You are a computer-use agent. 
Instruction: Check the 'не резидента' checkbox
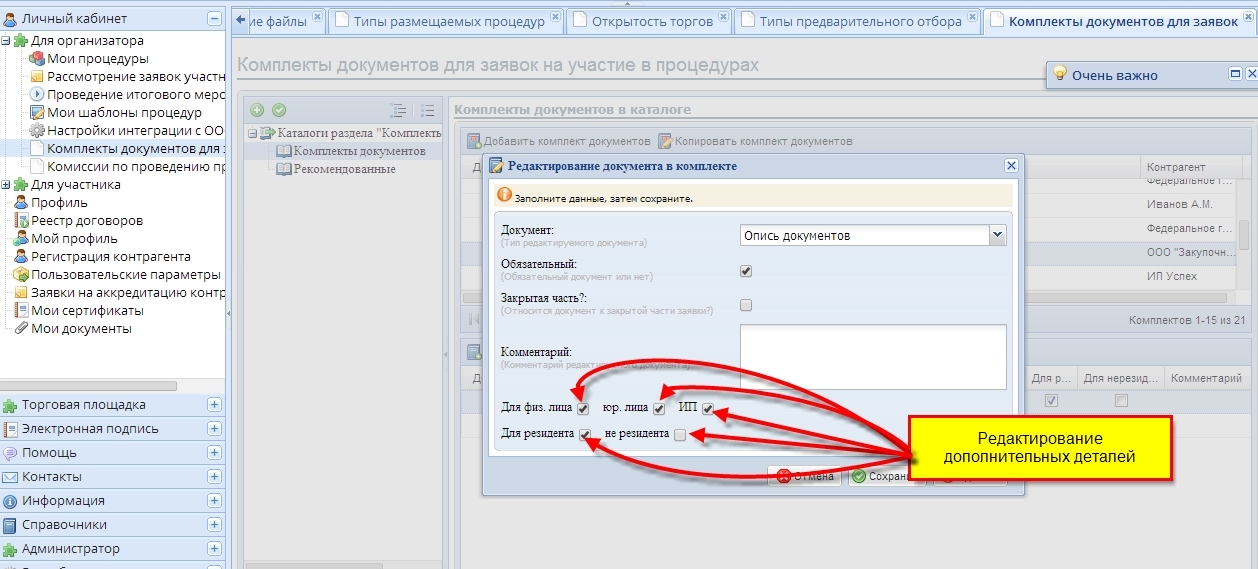pyautogui.click(x=680, y=435)
